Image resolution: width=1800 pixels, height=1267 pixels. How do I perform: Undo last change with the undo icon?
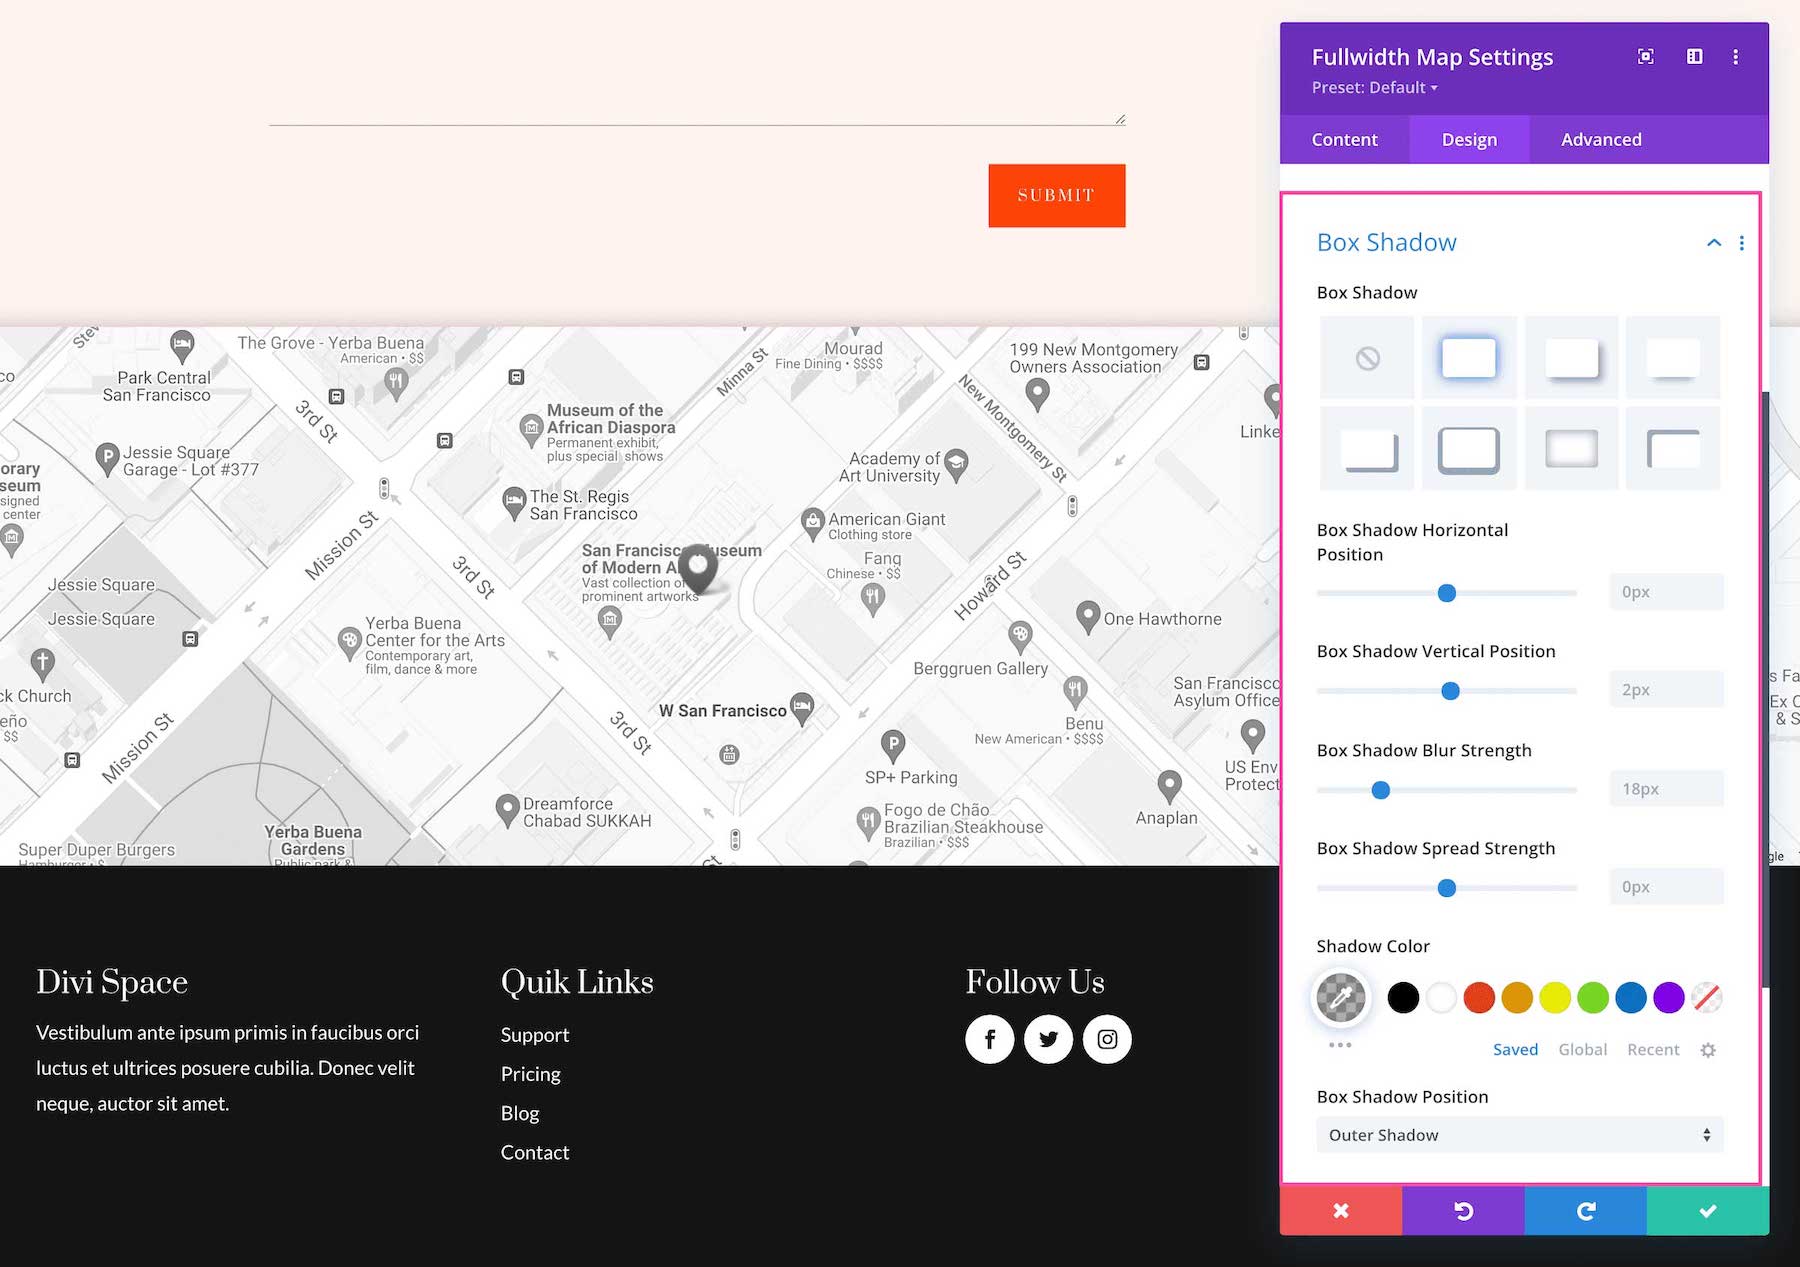1462,1210
